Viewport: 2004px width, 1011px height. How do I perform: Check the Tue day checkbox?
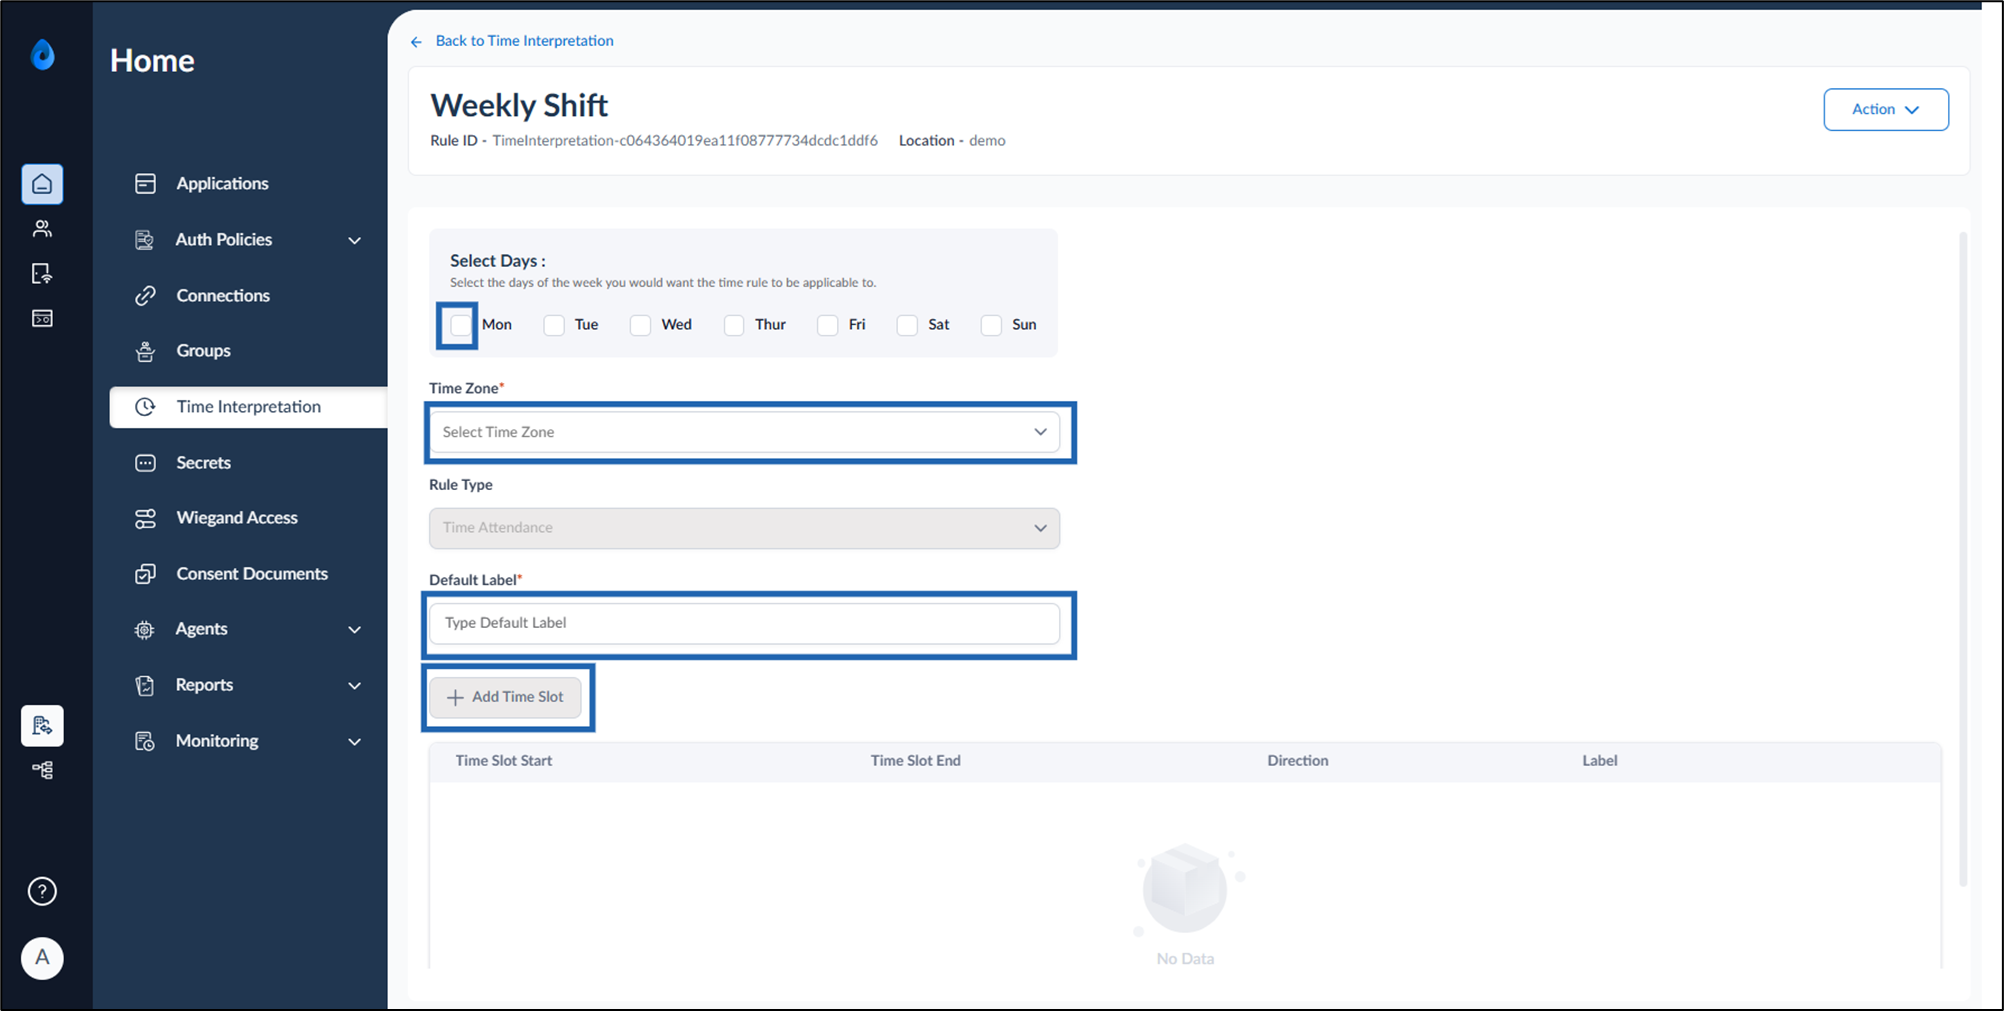pyautogui.click(x=554, y=325)
